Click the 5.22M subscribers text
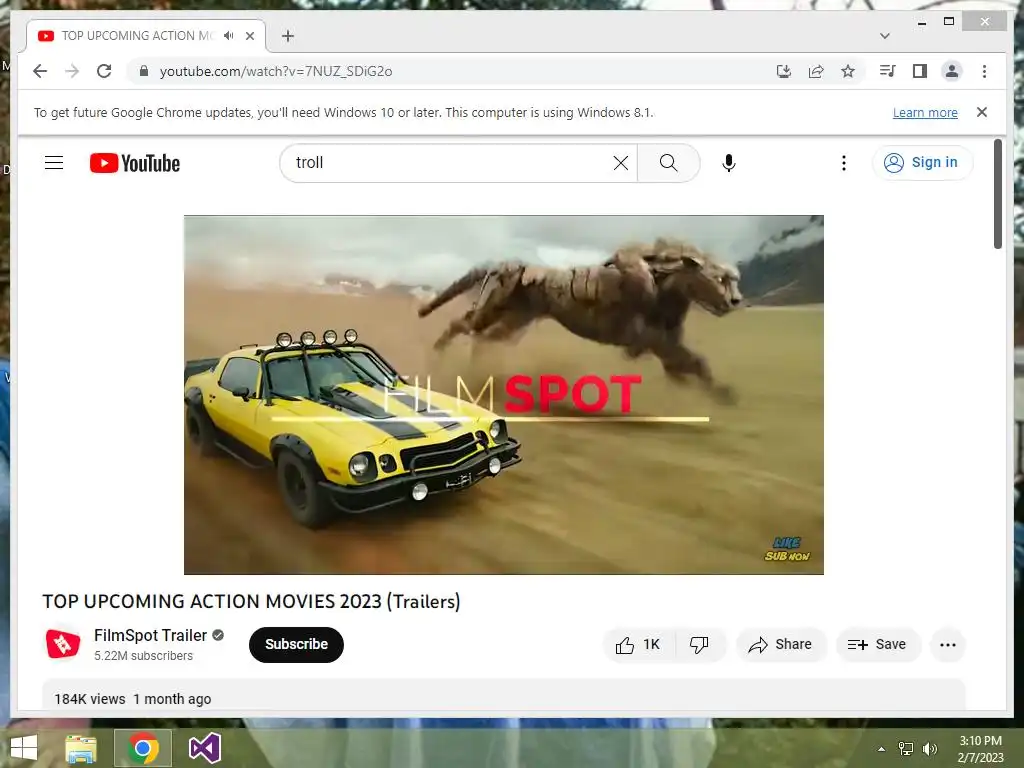The height and width of the screenshot is (768, 1024). tap(143, 656)
